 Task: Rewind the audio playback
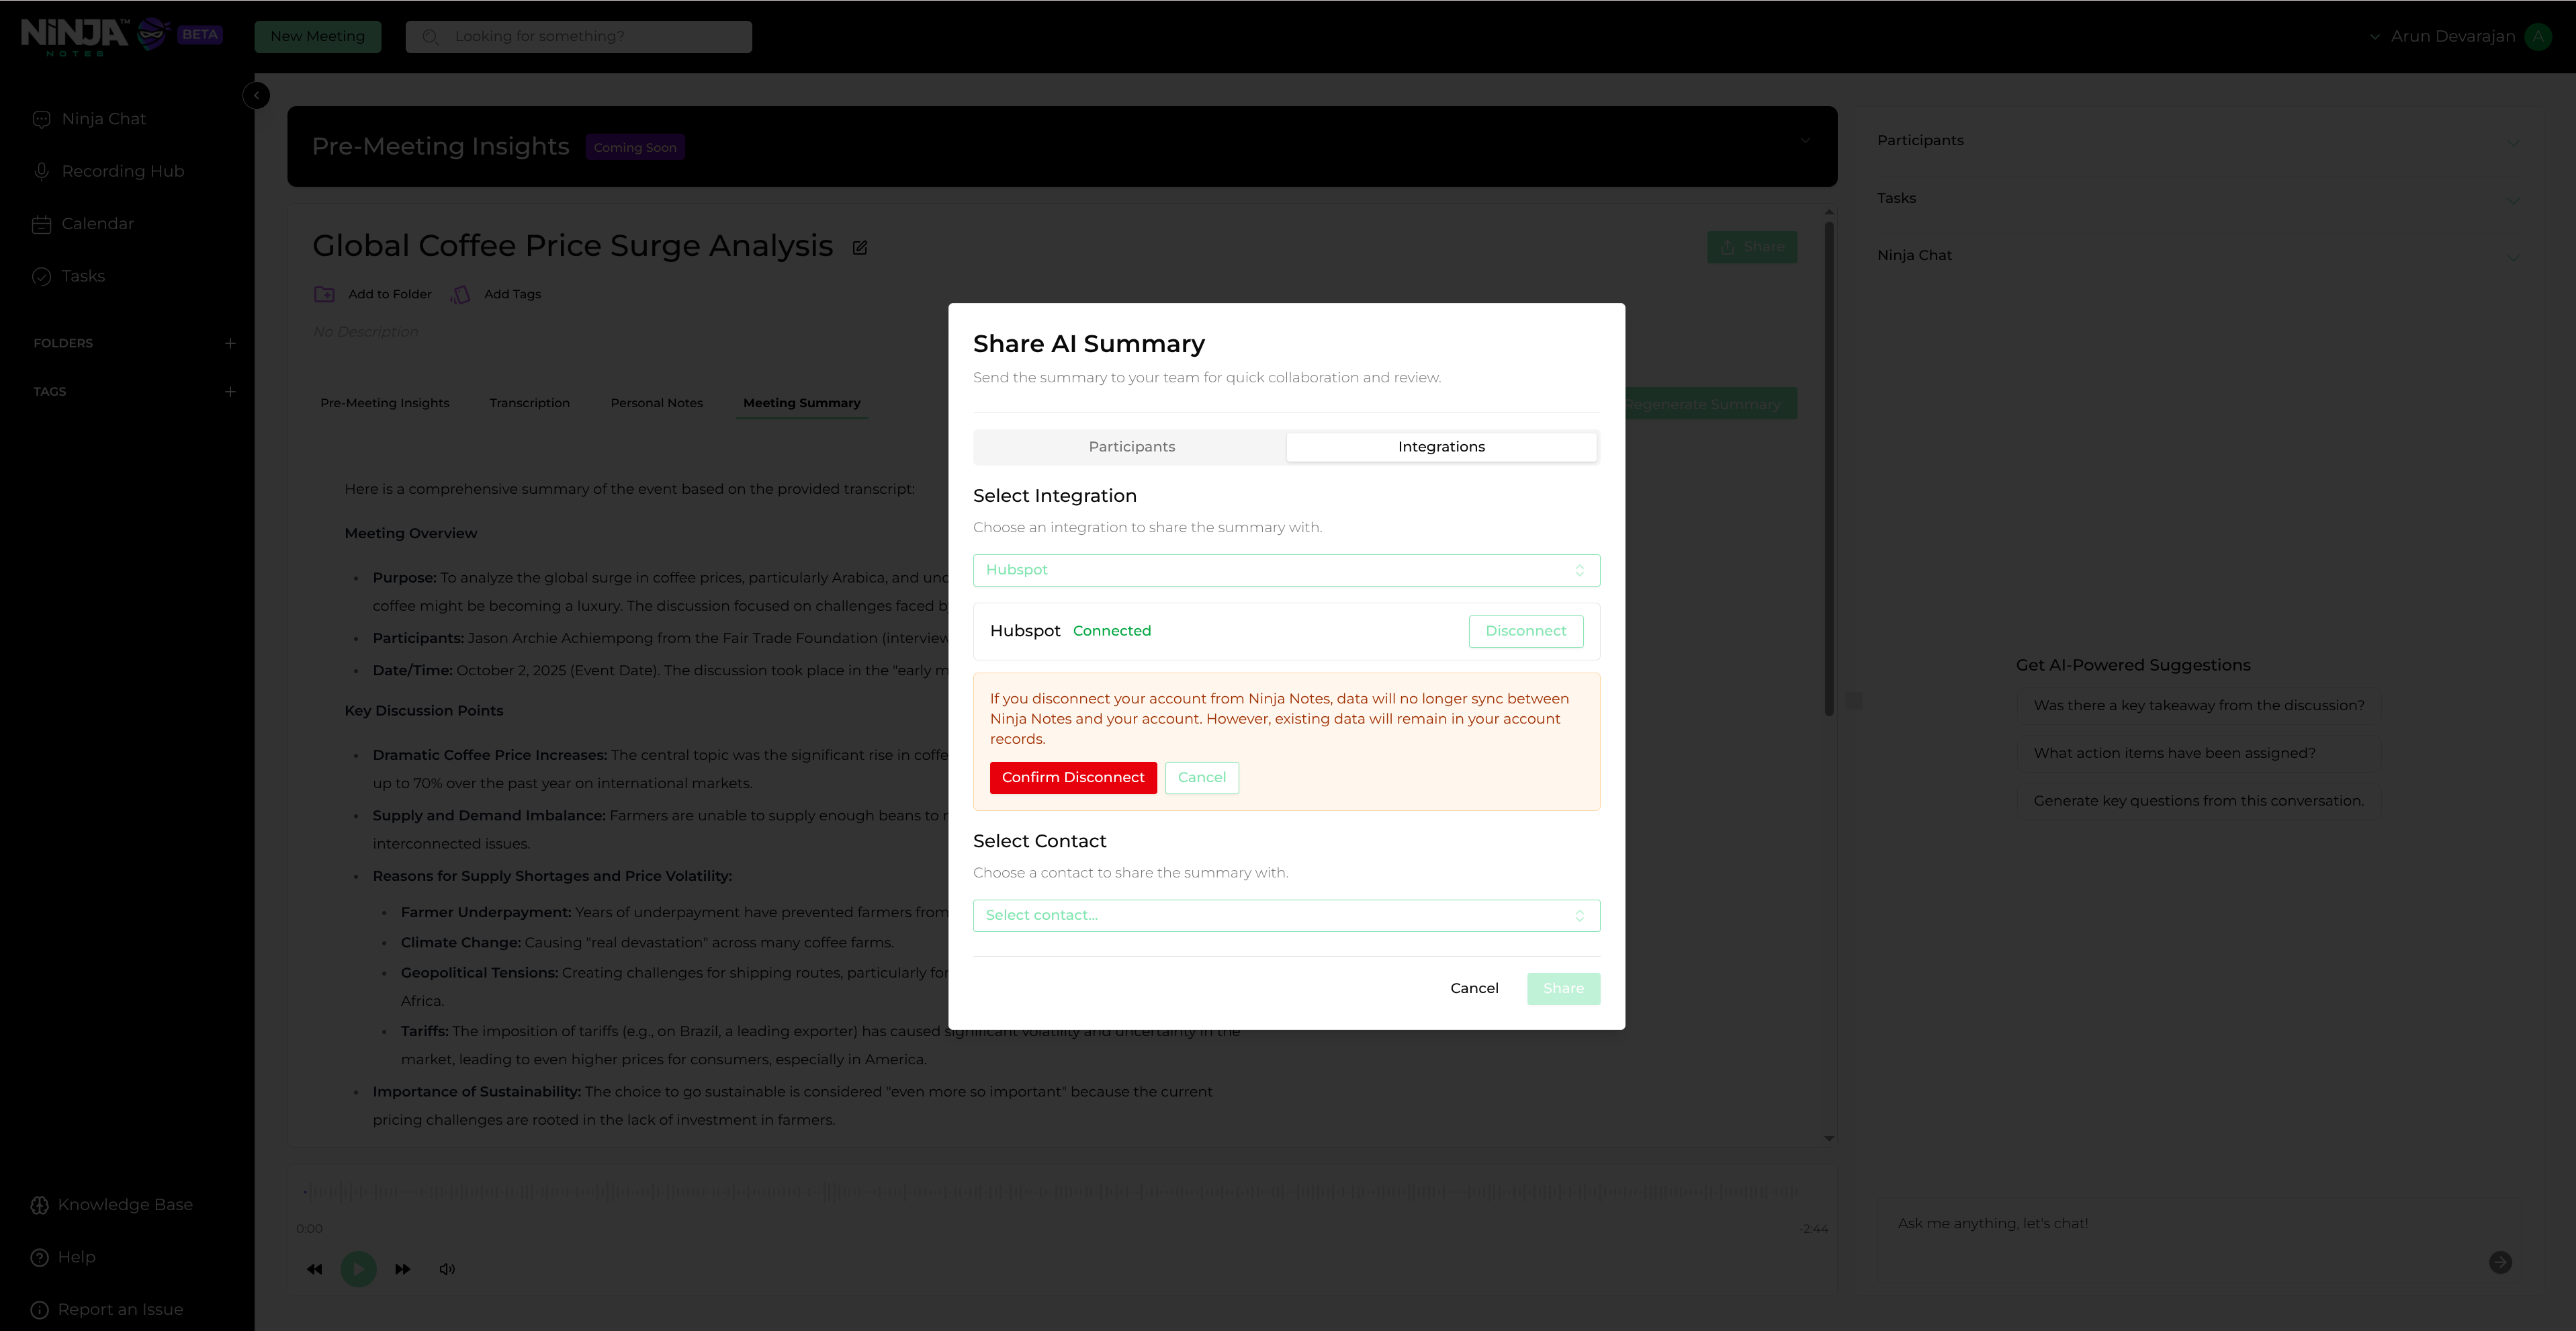click(314, 1269)
